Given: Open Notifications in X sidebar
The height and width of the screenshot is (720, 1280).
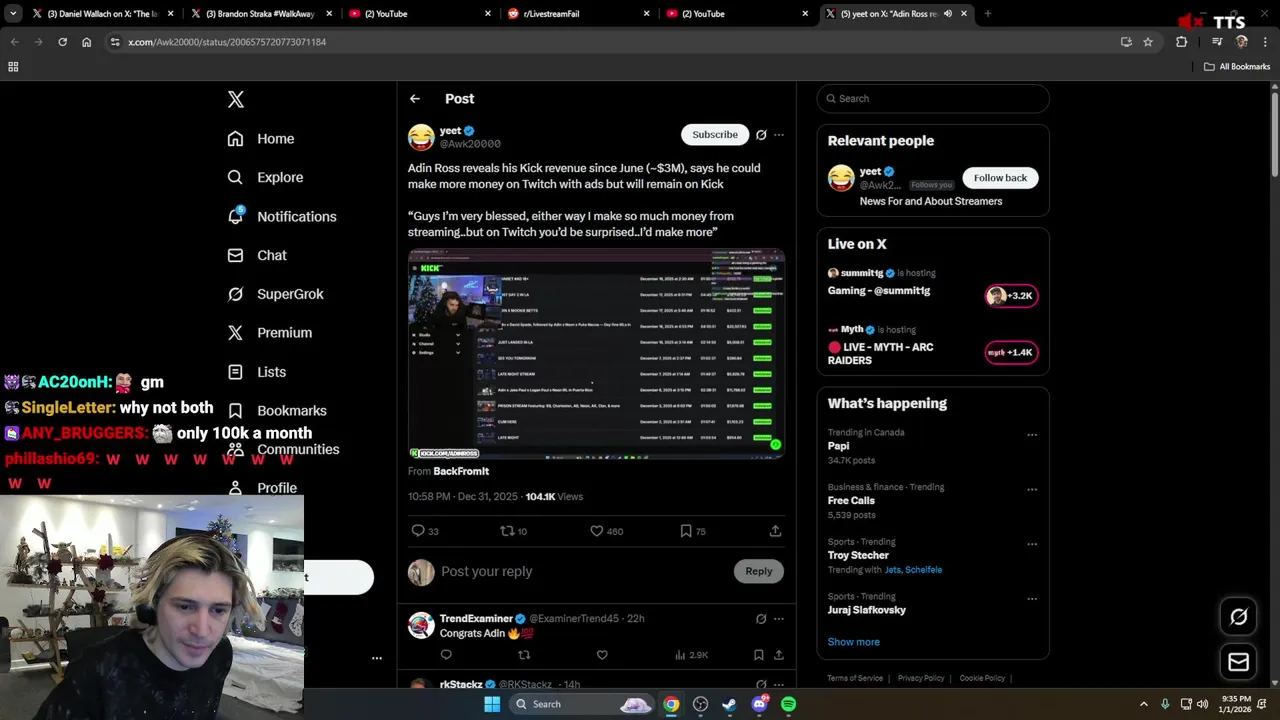Looking at the screenshot, I should pos(282,216).
